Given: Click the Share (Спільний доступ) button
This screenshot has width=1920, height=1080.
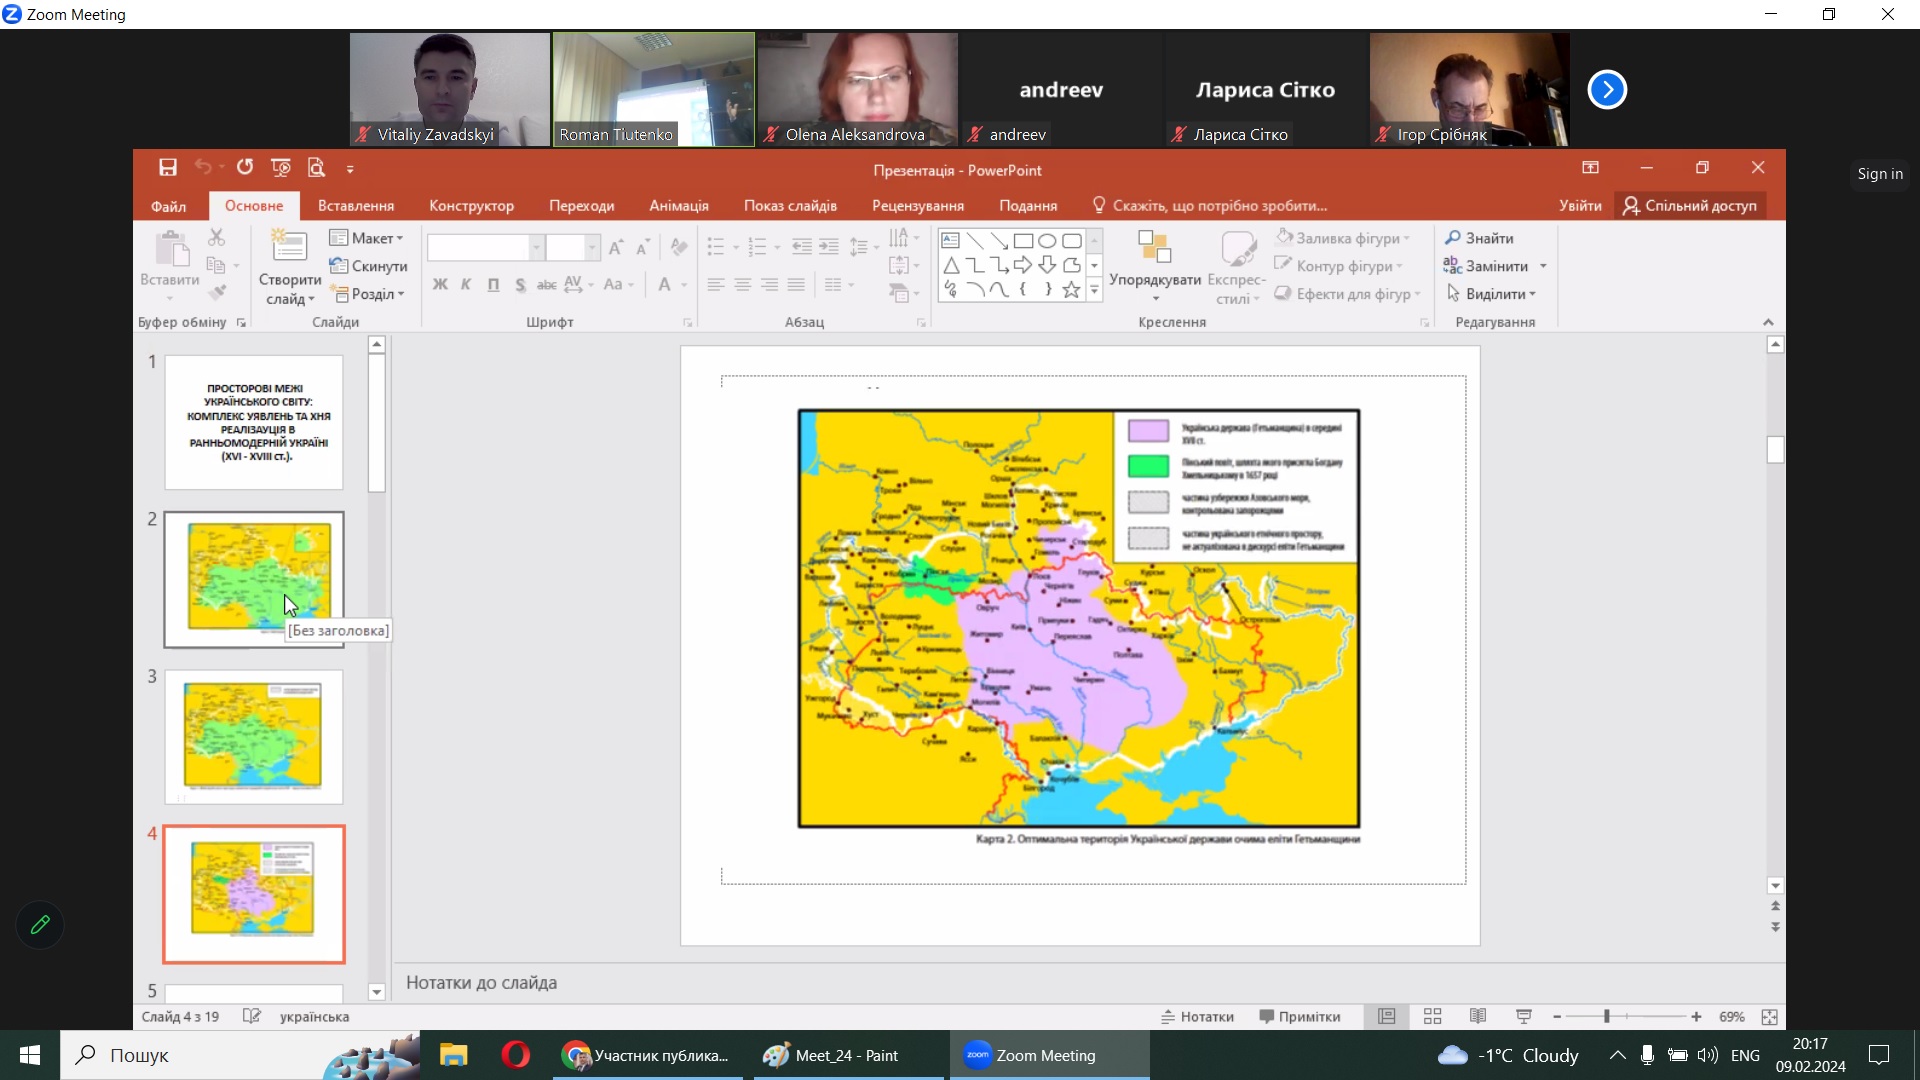Looking at the screenshot, I should [x=1690, y=206].
